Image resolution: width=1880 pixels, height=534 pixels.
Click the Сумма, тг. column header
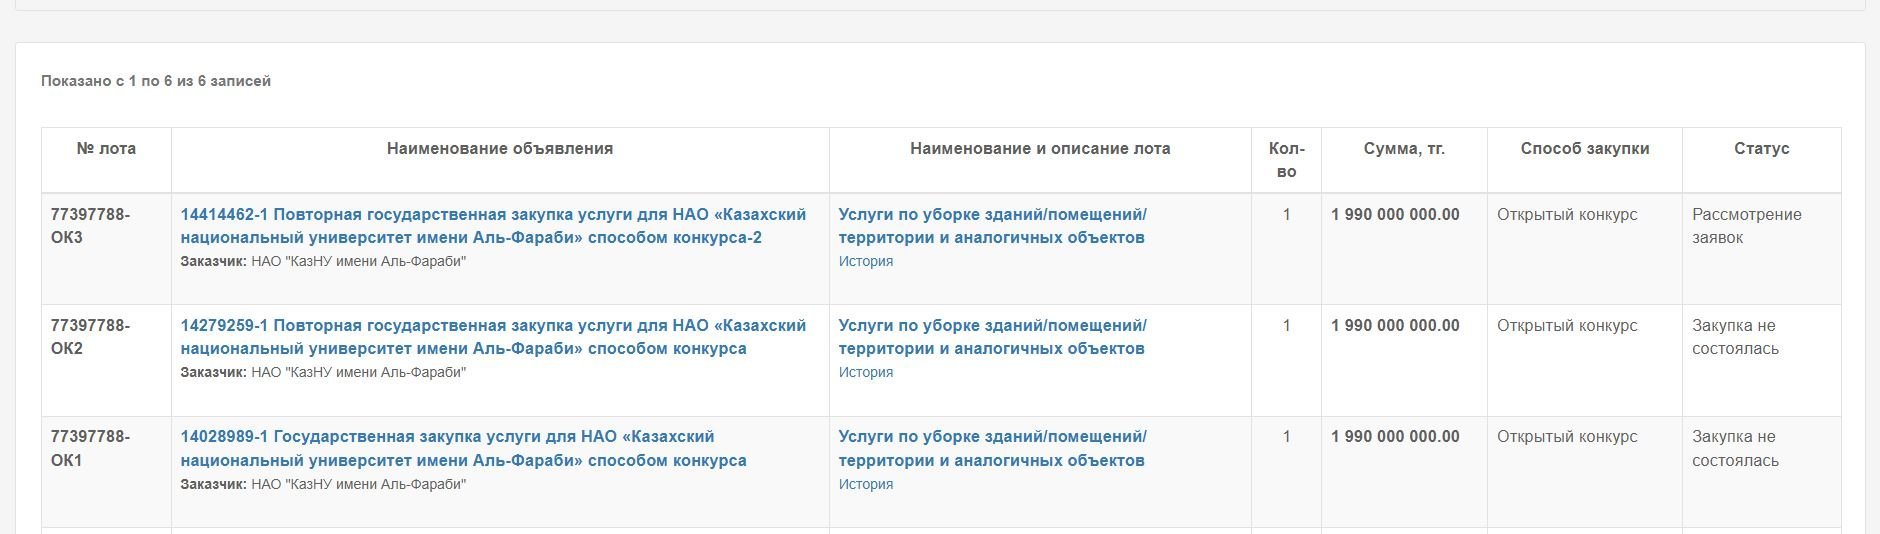(1404, 149)
